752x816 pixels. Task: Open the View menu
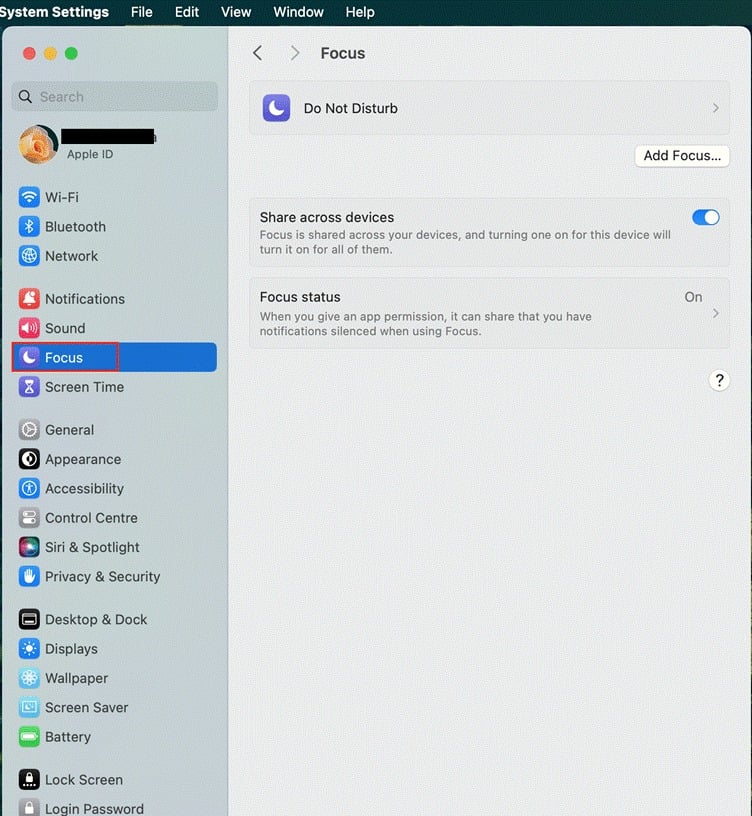(236, 12)
